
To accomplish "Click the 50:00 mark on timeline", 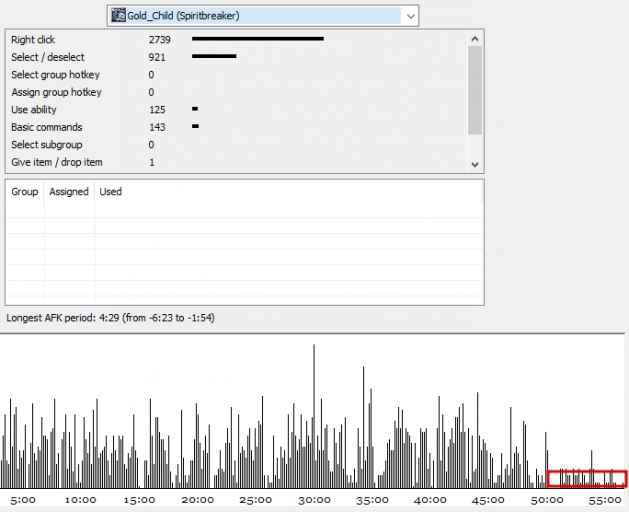I will pos(547,500).
